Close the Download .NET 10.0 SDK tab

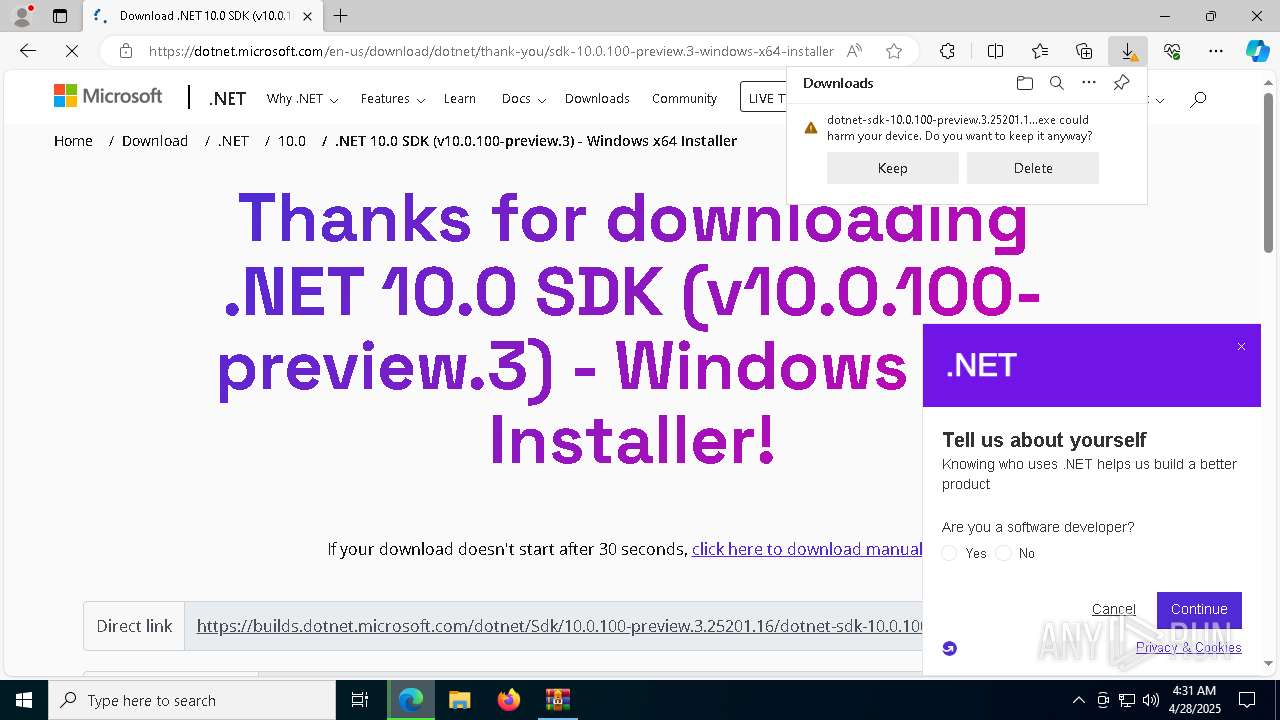coord(308,16)
